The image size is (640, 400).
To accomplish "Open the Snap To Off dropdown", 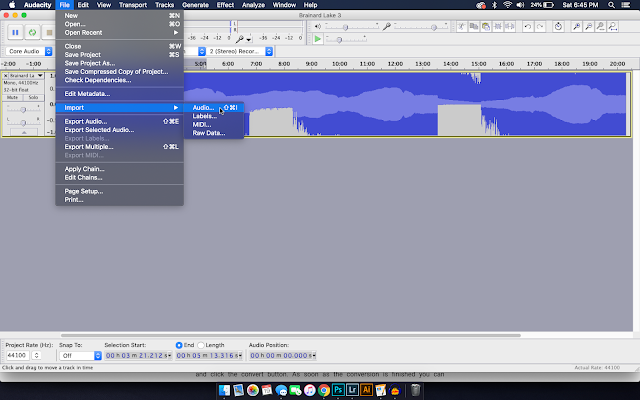I will pos(80,356).
